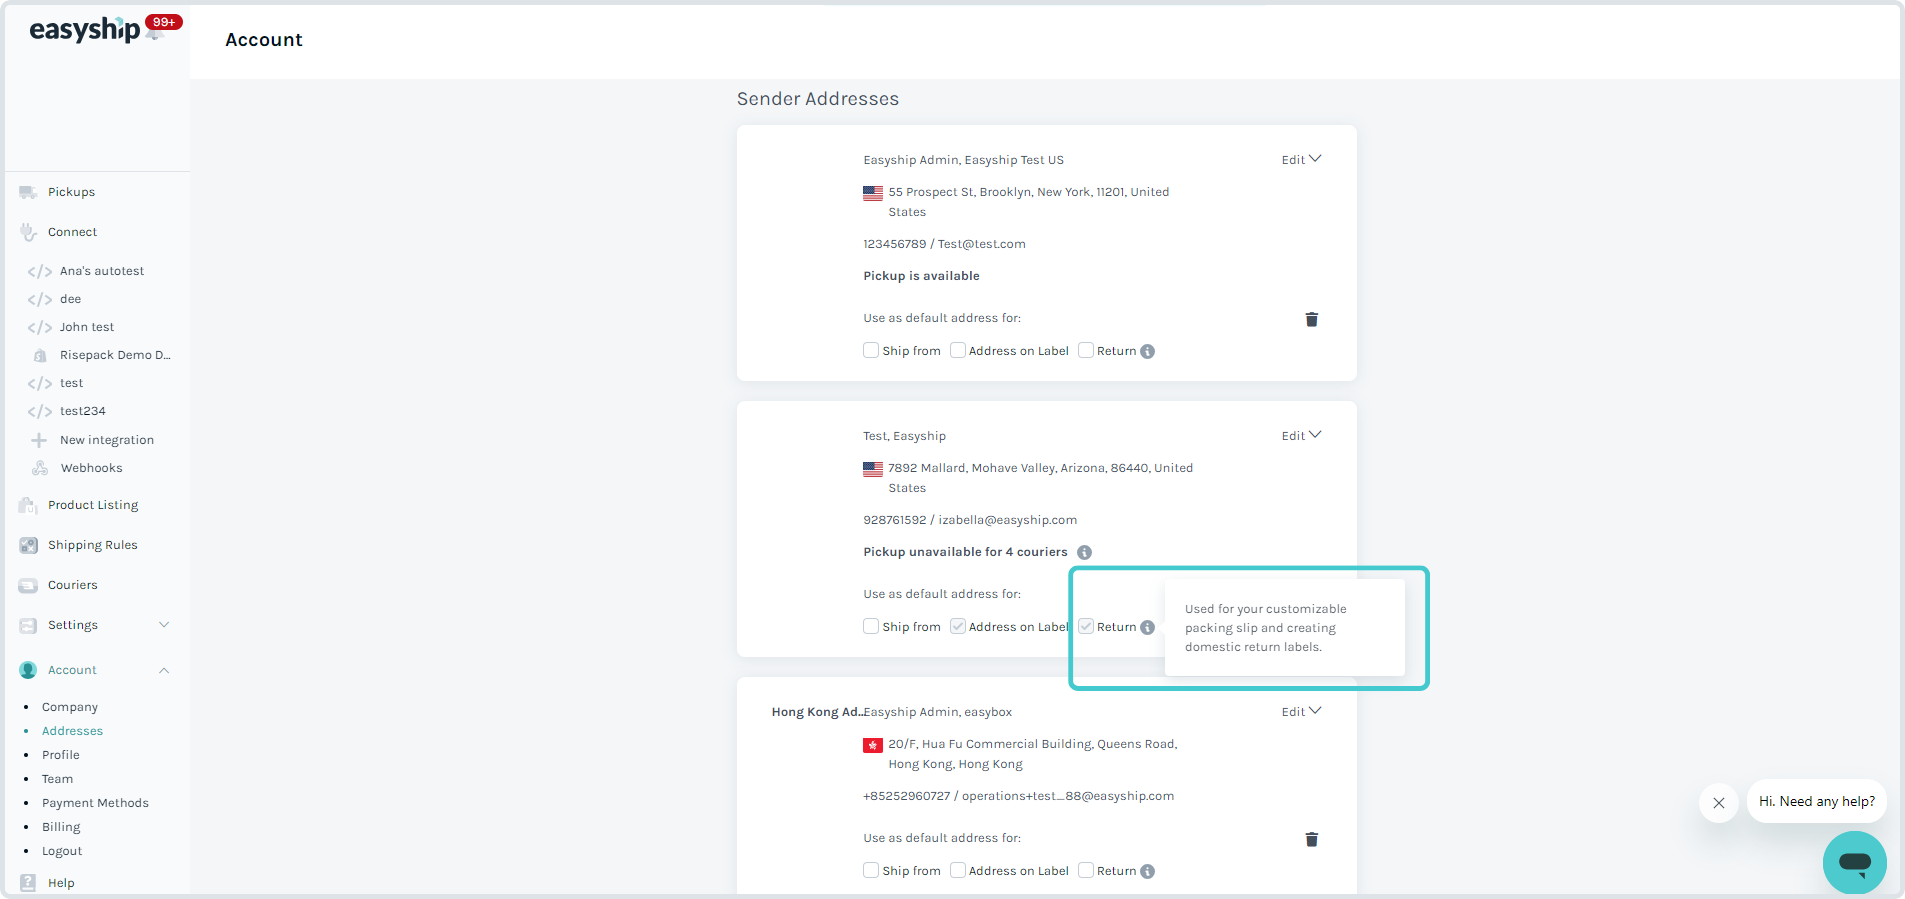1905x899 pixels.
Task: Click Return info icon on Mohave Valley address
Action: 1148,628
